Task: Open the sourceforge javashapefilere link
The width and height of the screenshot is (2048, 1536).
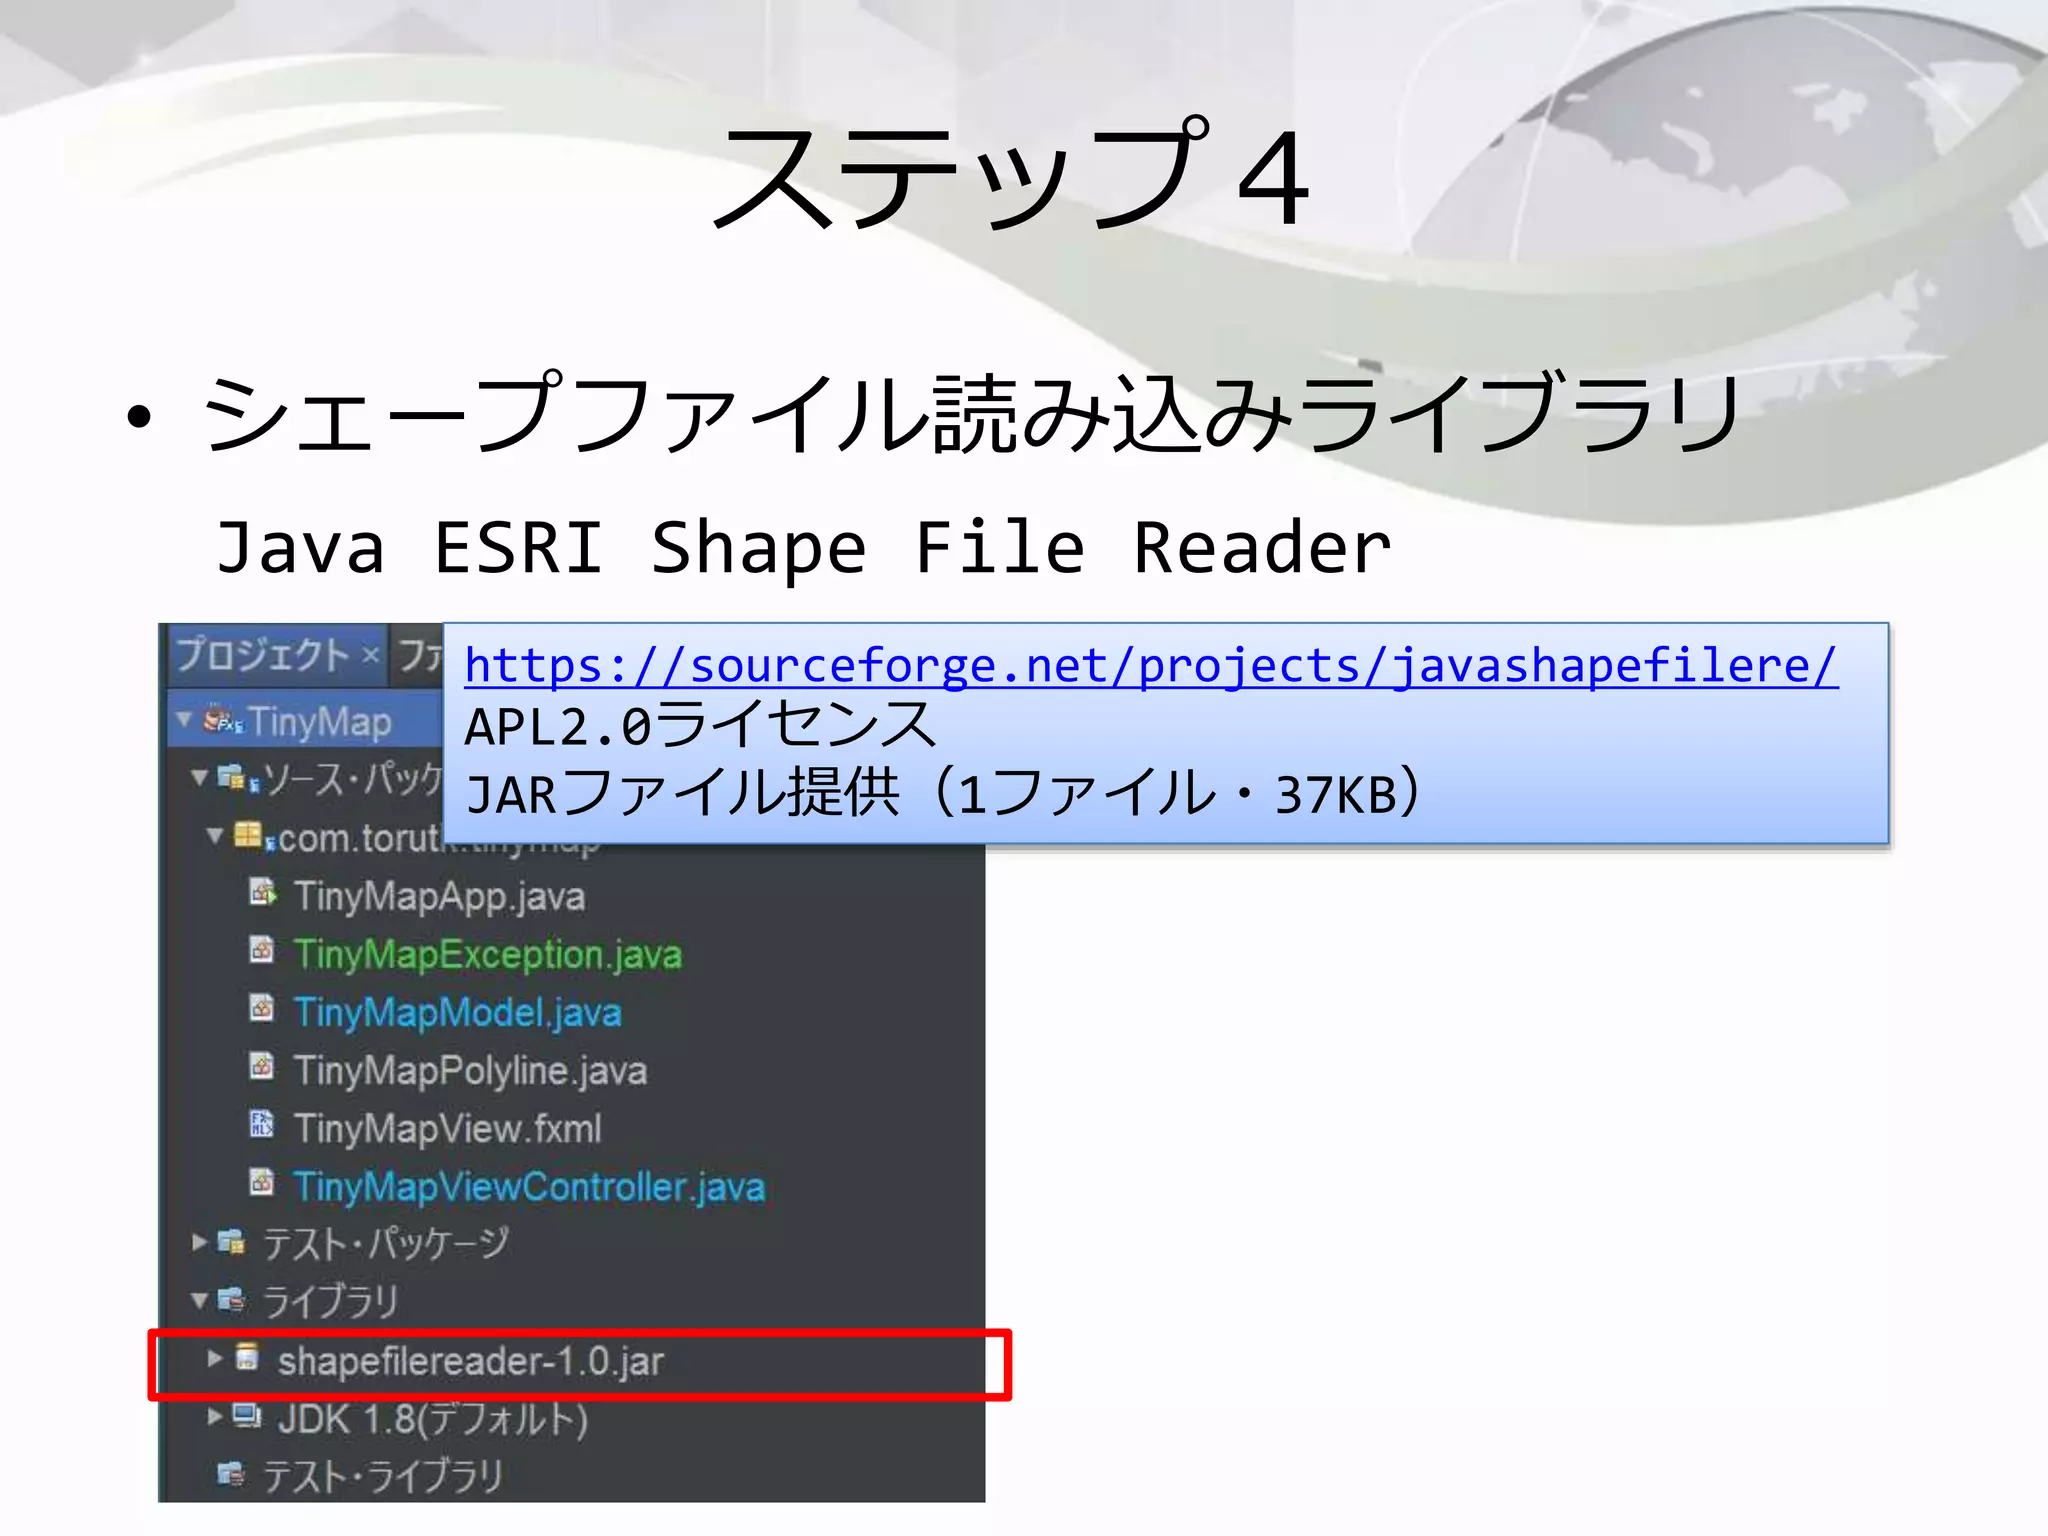Action: pyautogui.click(x=1151, y=667)
